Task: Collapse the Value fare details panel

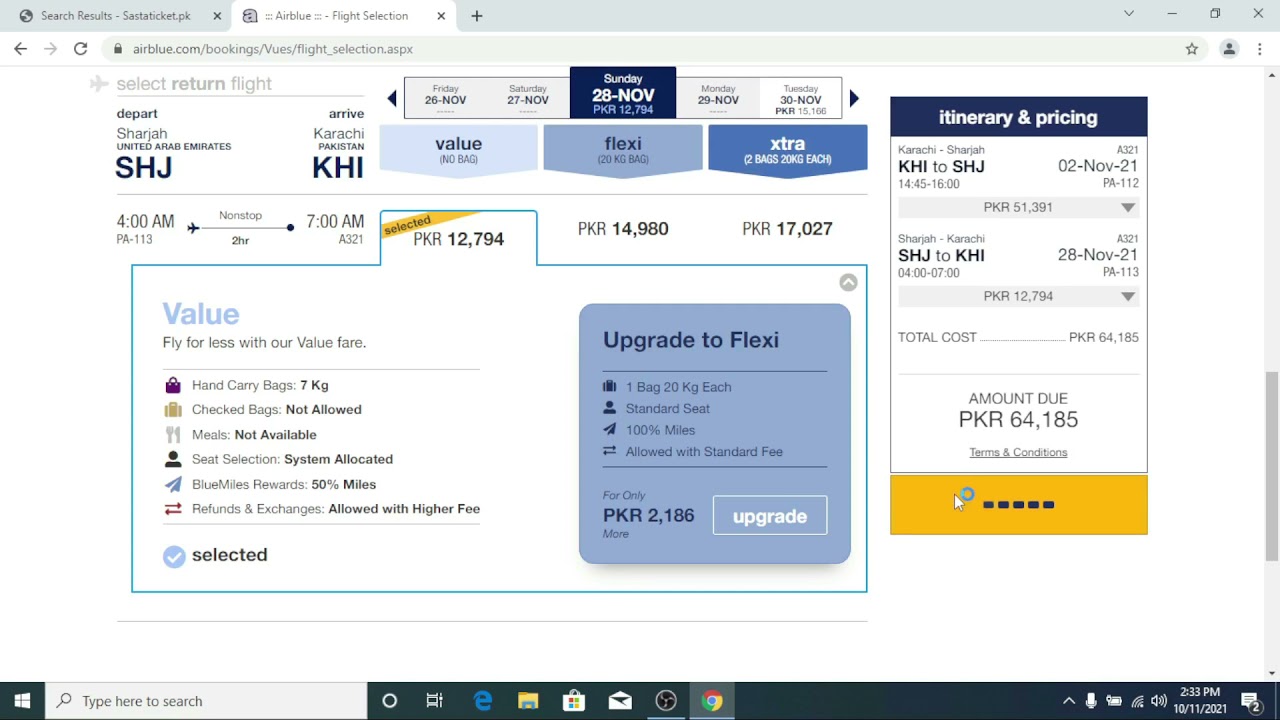Action: coord(848,283)
